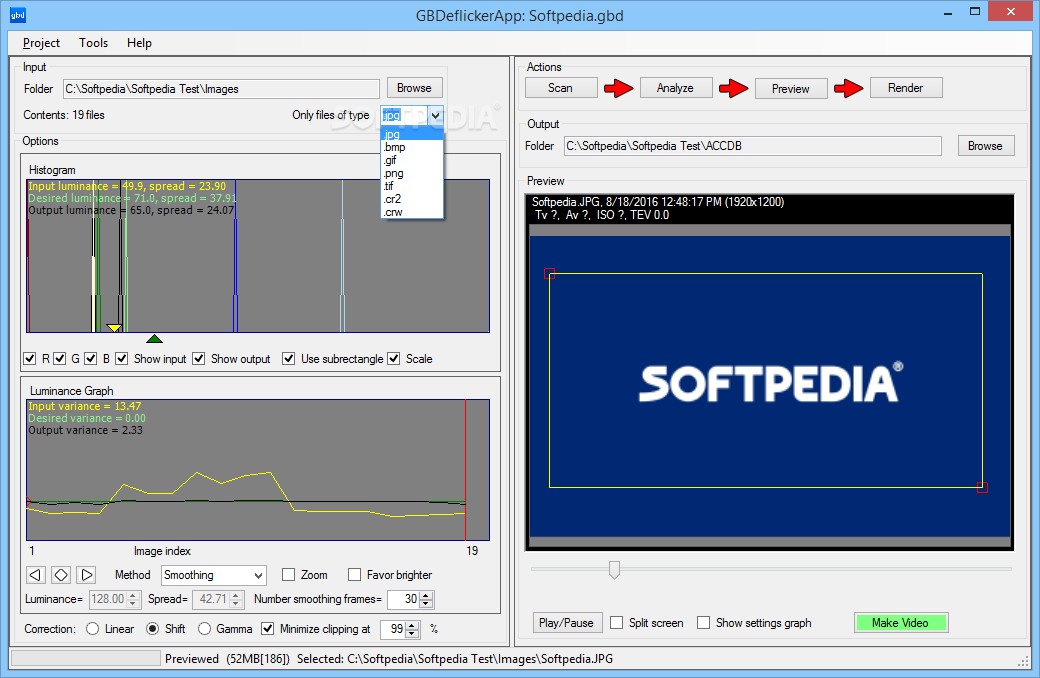Toggle the R channel checkbox
Viewport: 1040px width, 678px height.
click(30, 359)
